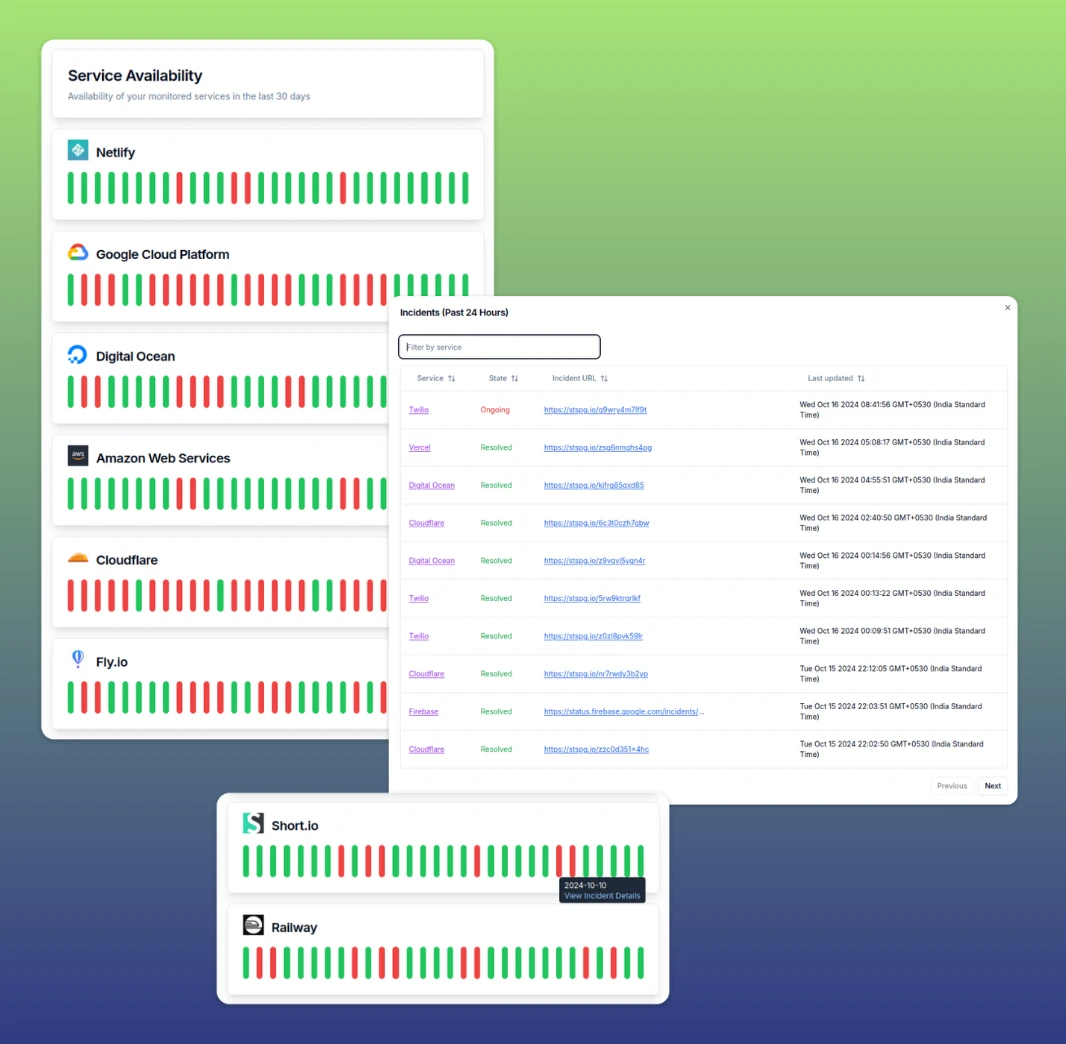
Task: Close the Incidents (Past 24 Hours) dialog
Action: (1008, 308)
